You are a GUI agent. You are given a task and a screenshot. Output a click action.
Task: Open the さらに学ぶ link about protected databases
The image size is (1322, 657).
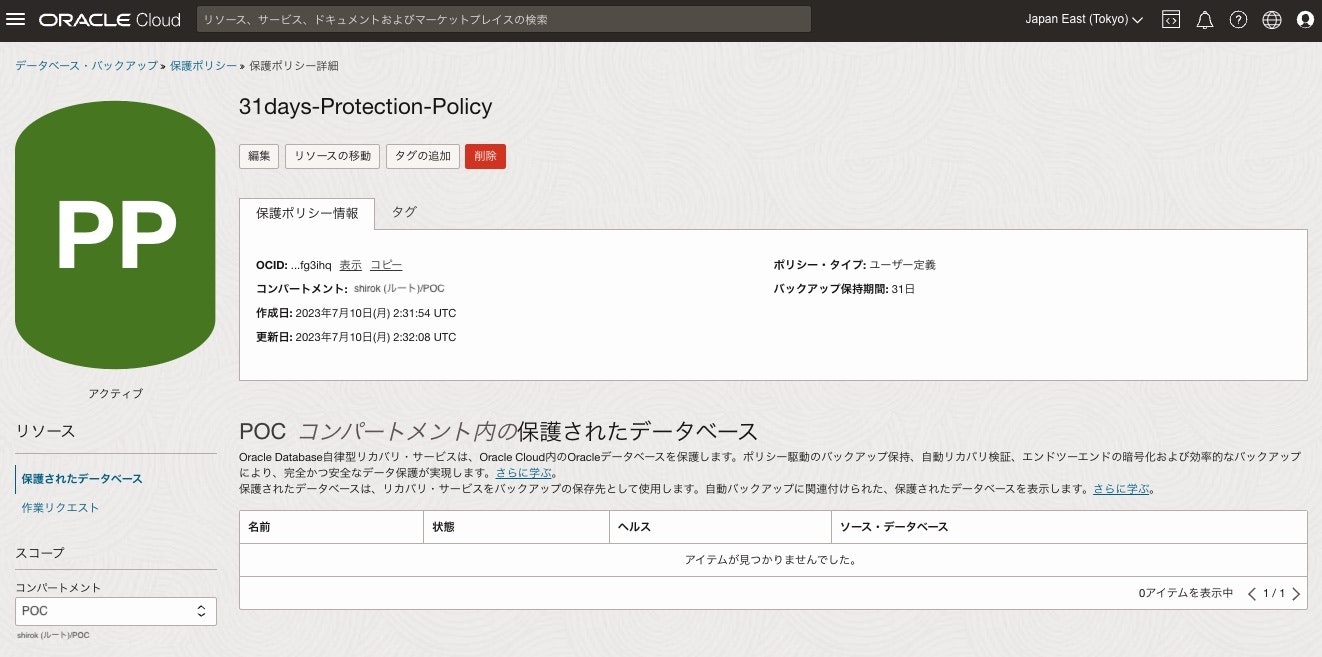(1120, 489)
